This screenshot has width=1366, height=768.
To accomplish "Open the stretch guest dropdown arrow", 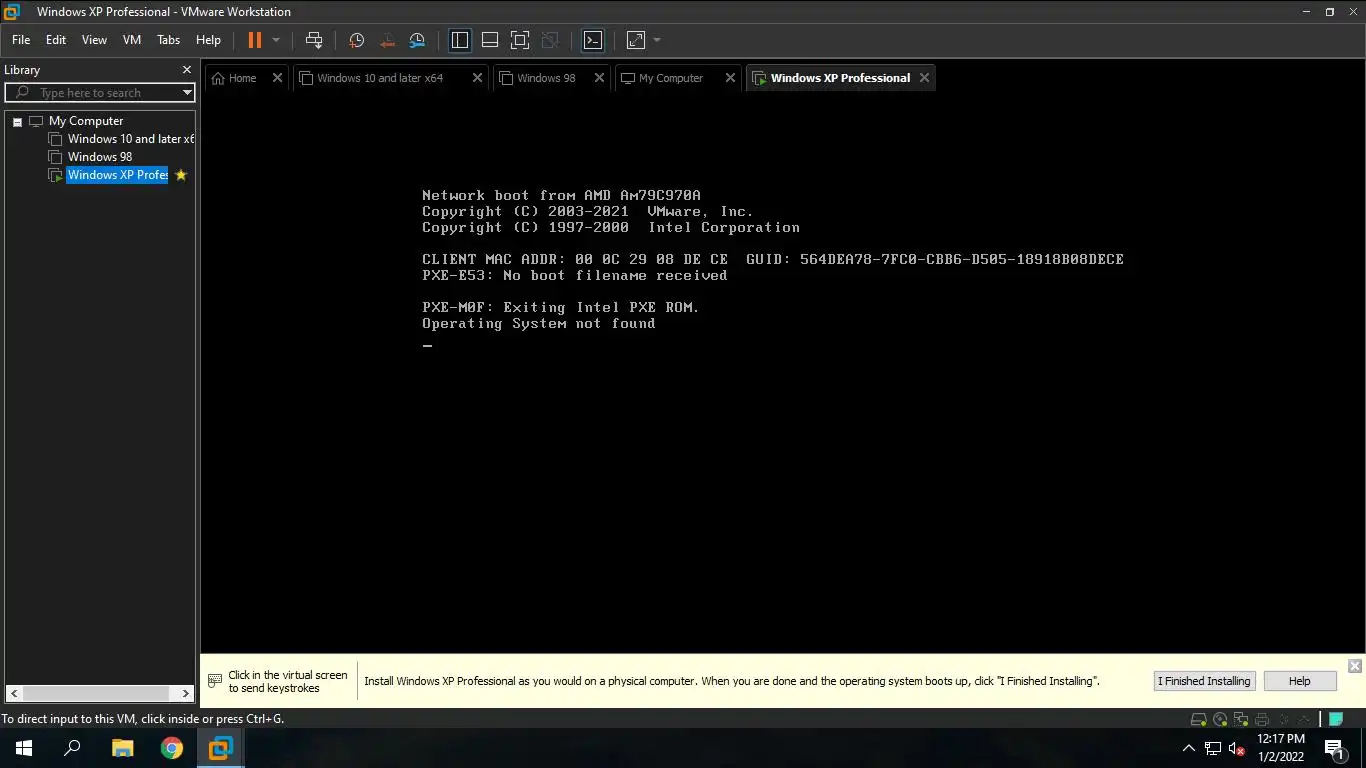I will click(657, 40).
